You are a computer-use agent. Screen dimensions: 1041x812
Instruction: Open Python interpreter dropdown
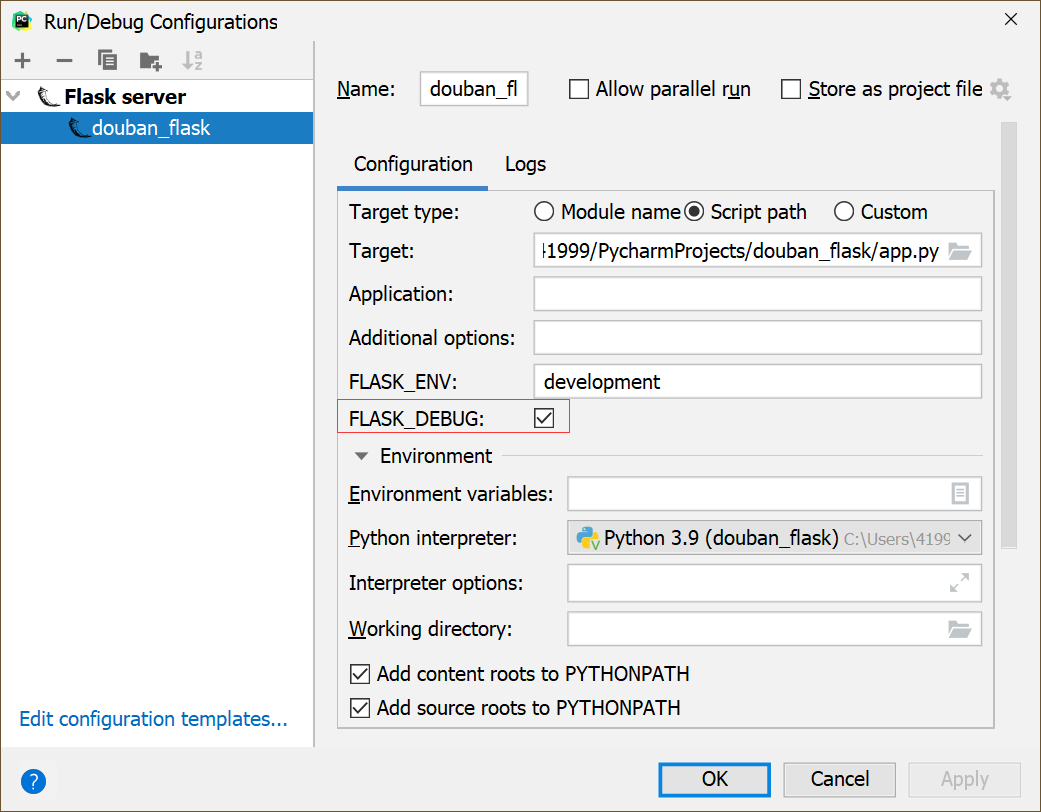(965, 538)
